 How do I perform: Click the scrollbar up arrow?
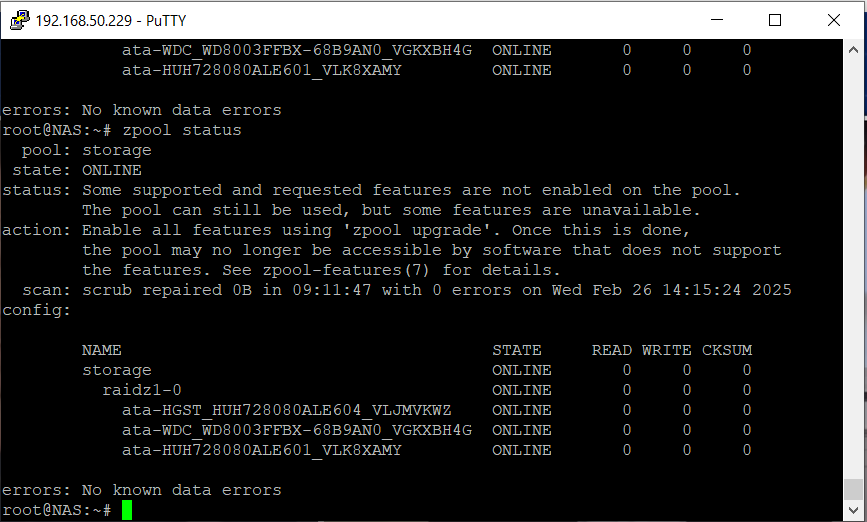pyautogui.click(x=853, y=49)
